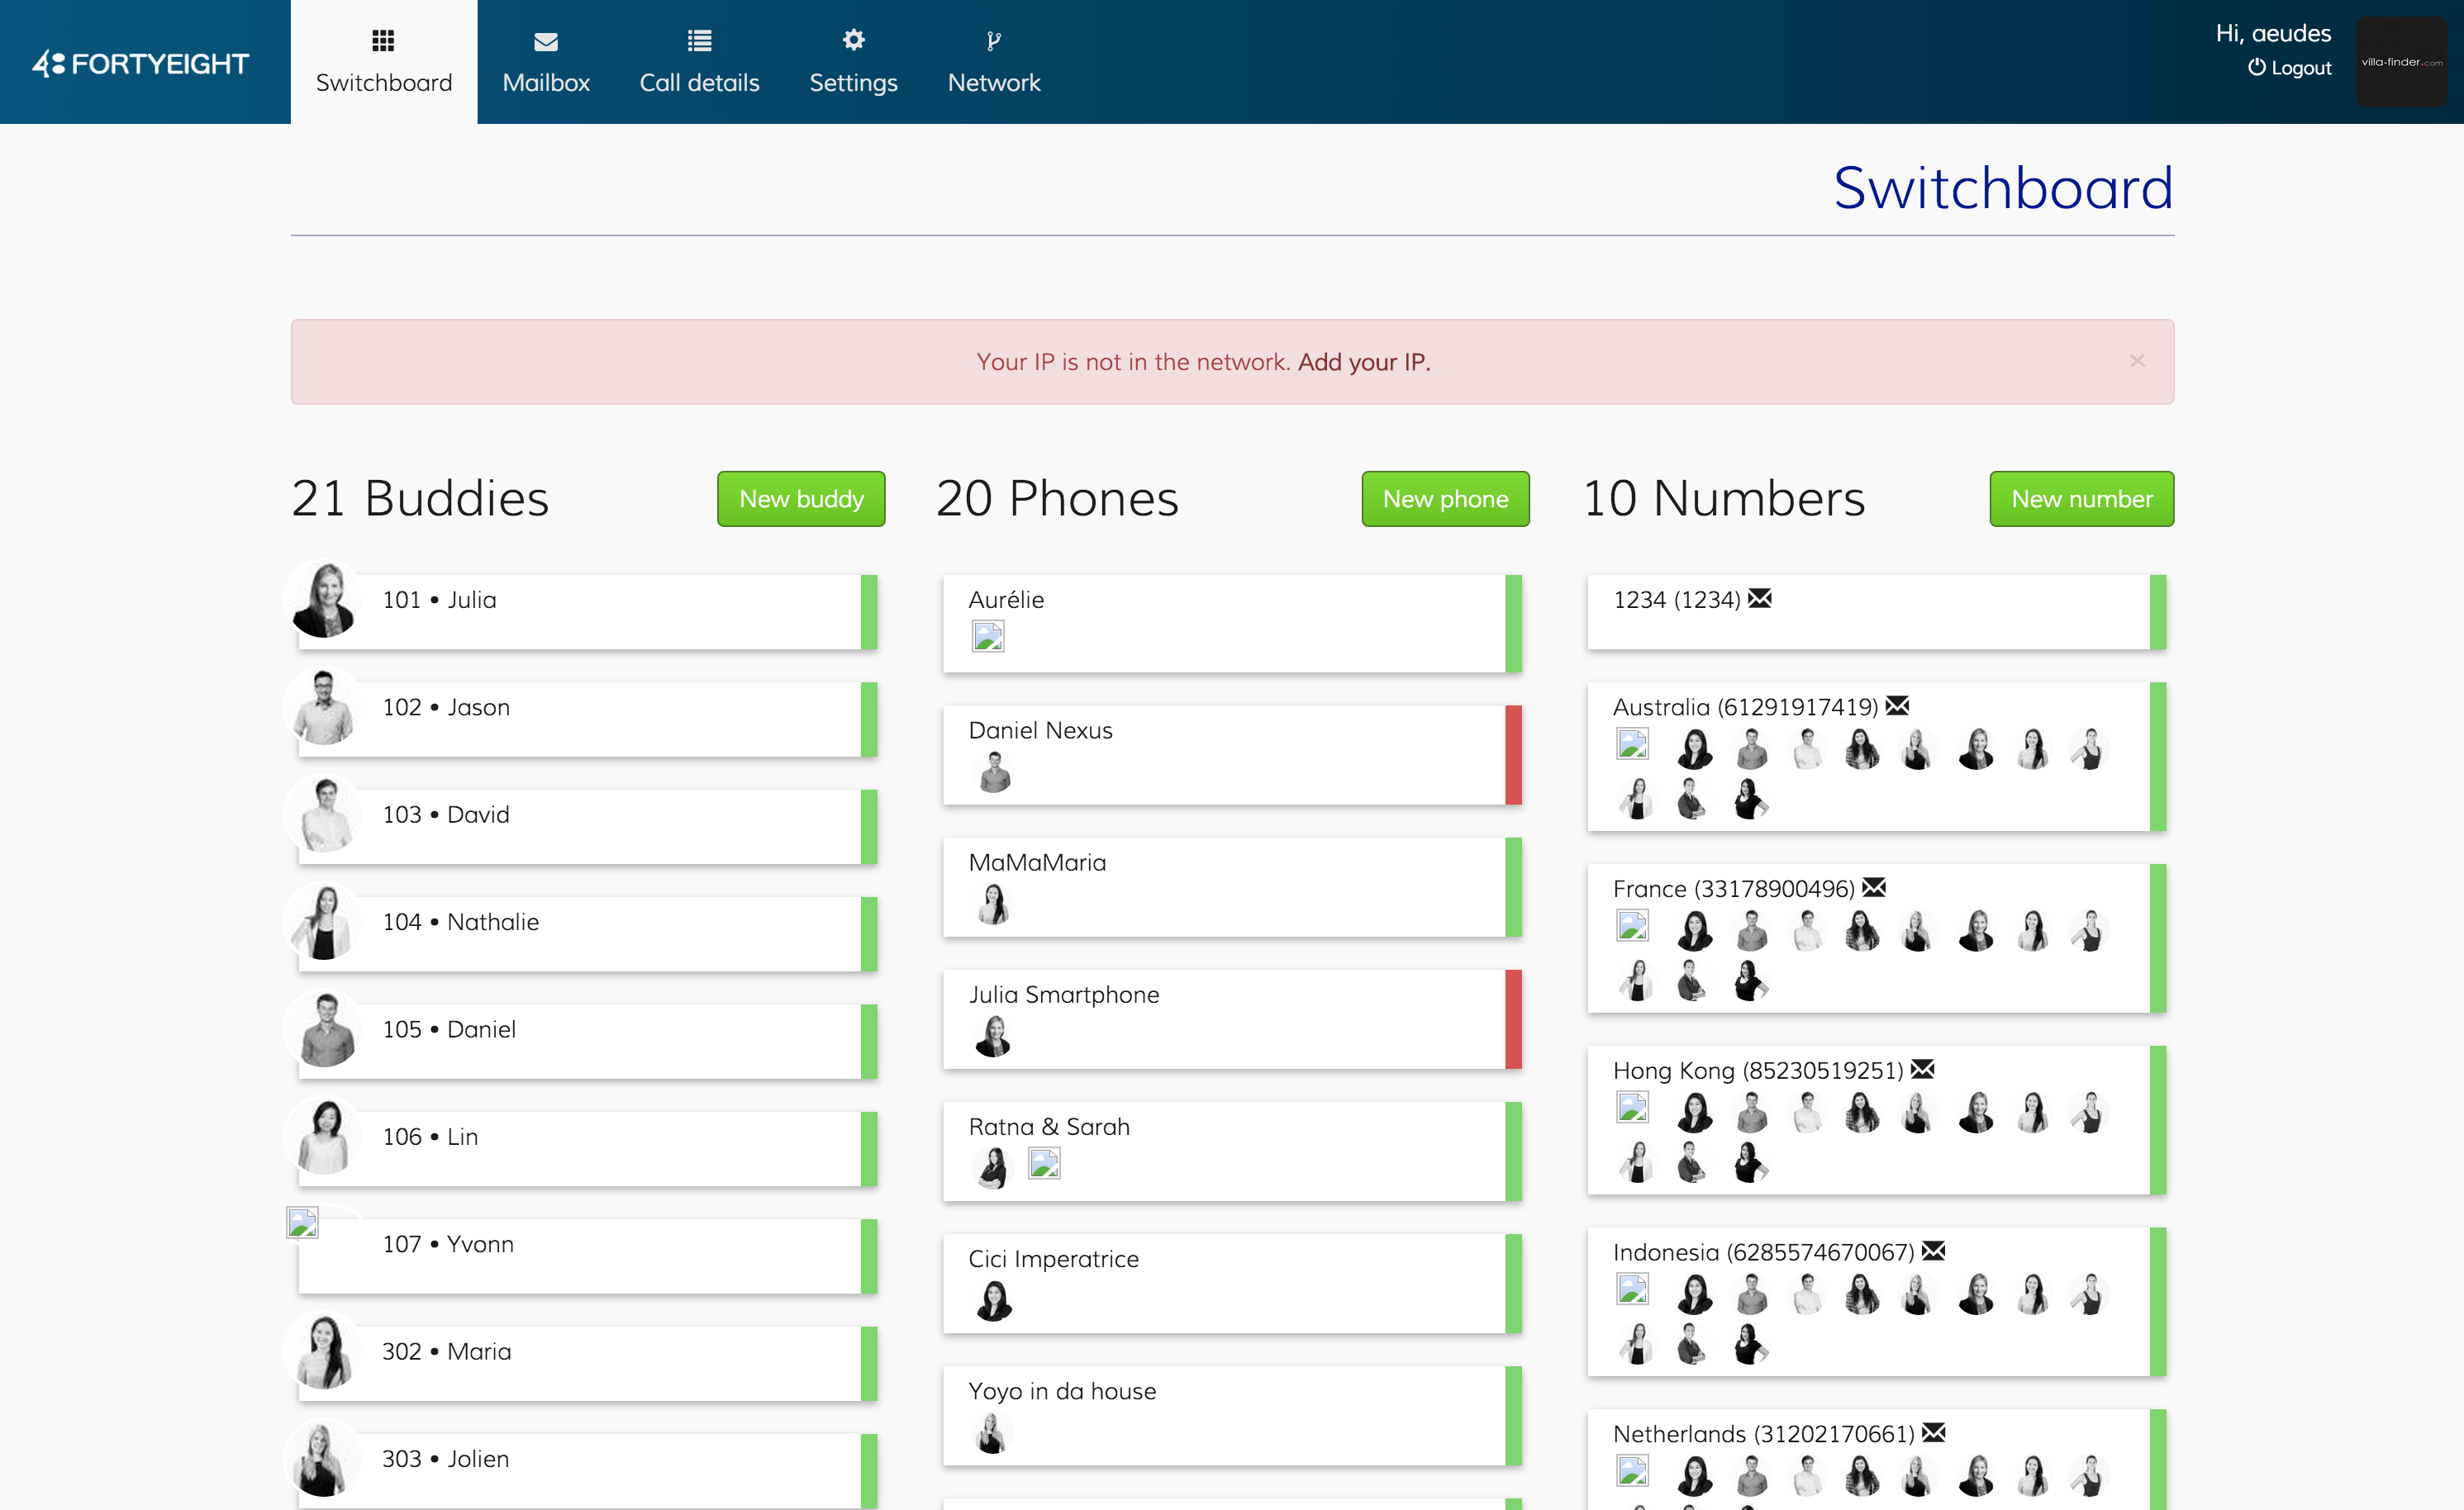Click the villa-finder account thumbnail
The width and height of the screenshot is (2464, 1510).
pyautogui.click(x=2401, y=62)
